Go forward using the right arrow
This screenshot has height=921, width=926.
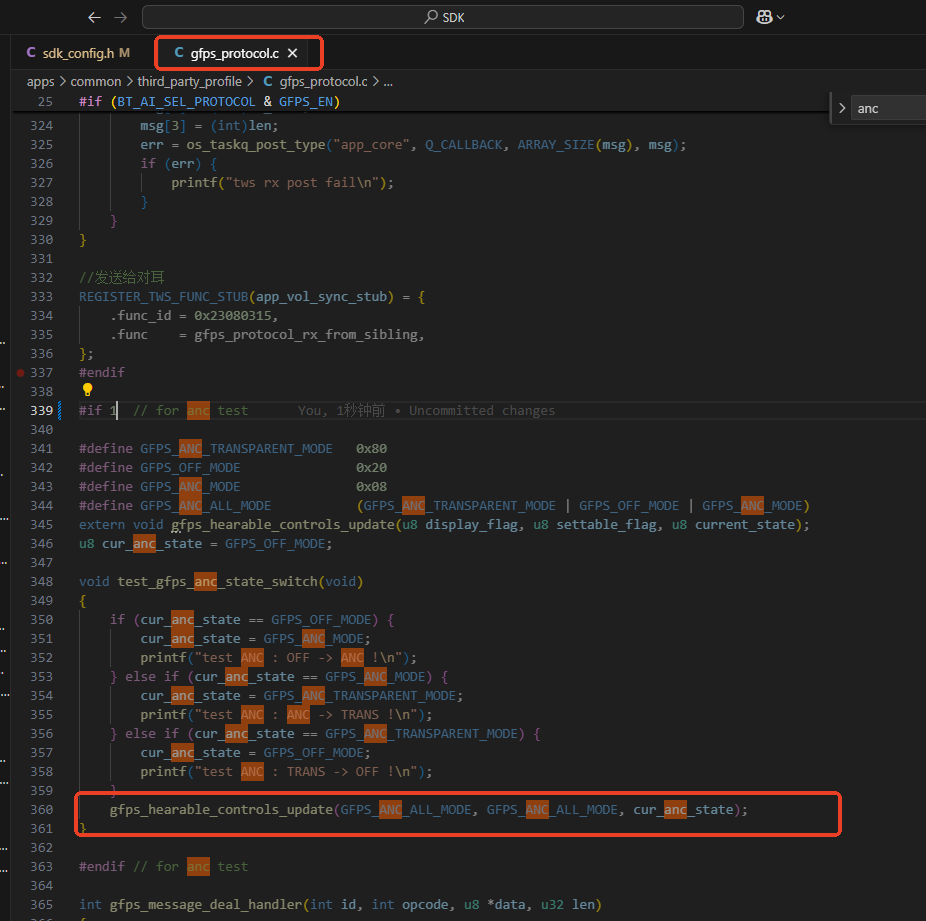point(120,18)
